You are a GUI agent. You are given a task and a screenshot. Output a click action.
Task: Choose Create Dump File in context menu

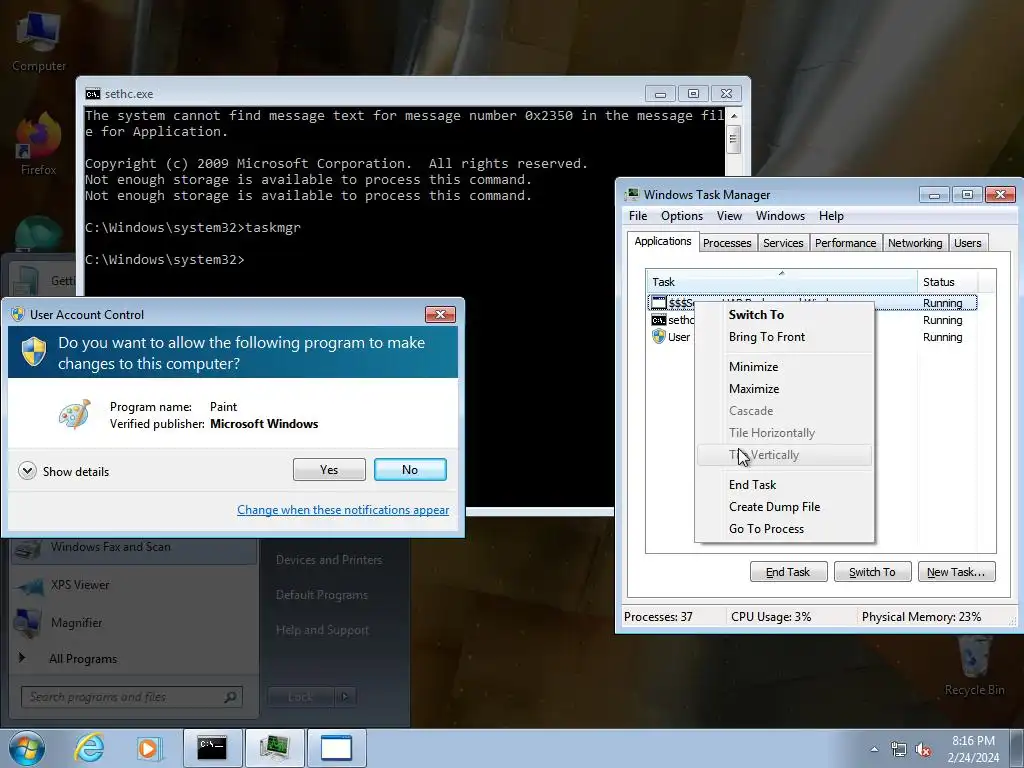(785, 507)
